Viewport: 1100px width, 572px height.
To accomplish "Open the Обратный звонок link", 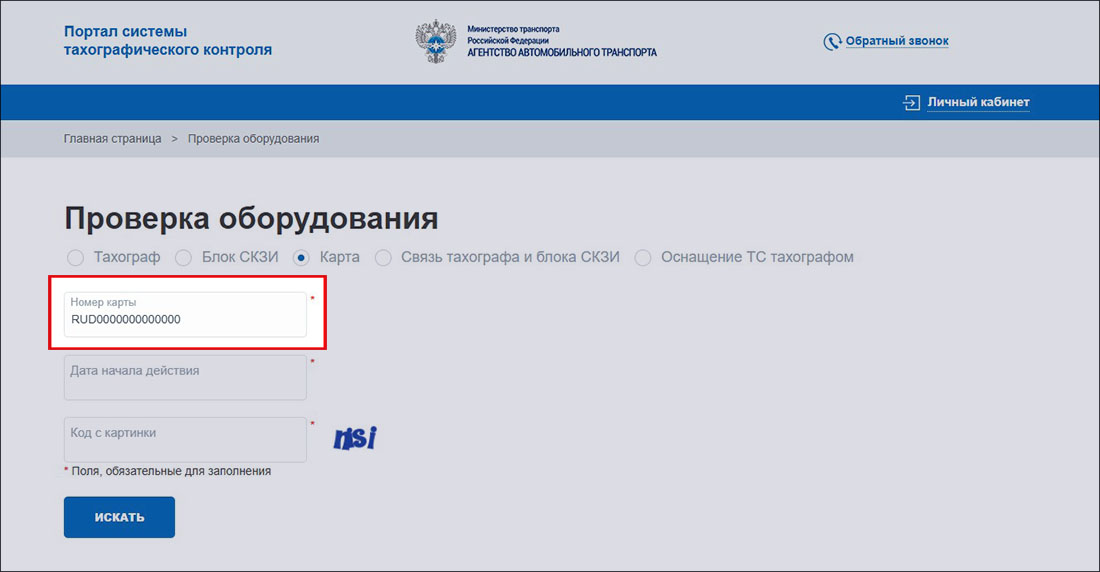I will click(897, 41).
